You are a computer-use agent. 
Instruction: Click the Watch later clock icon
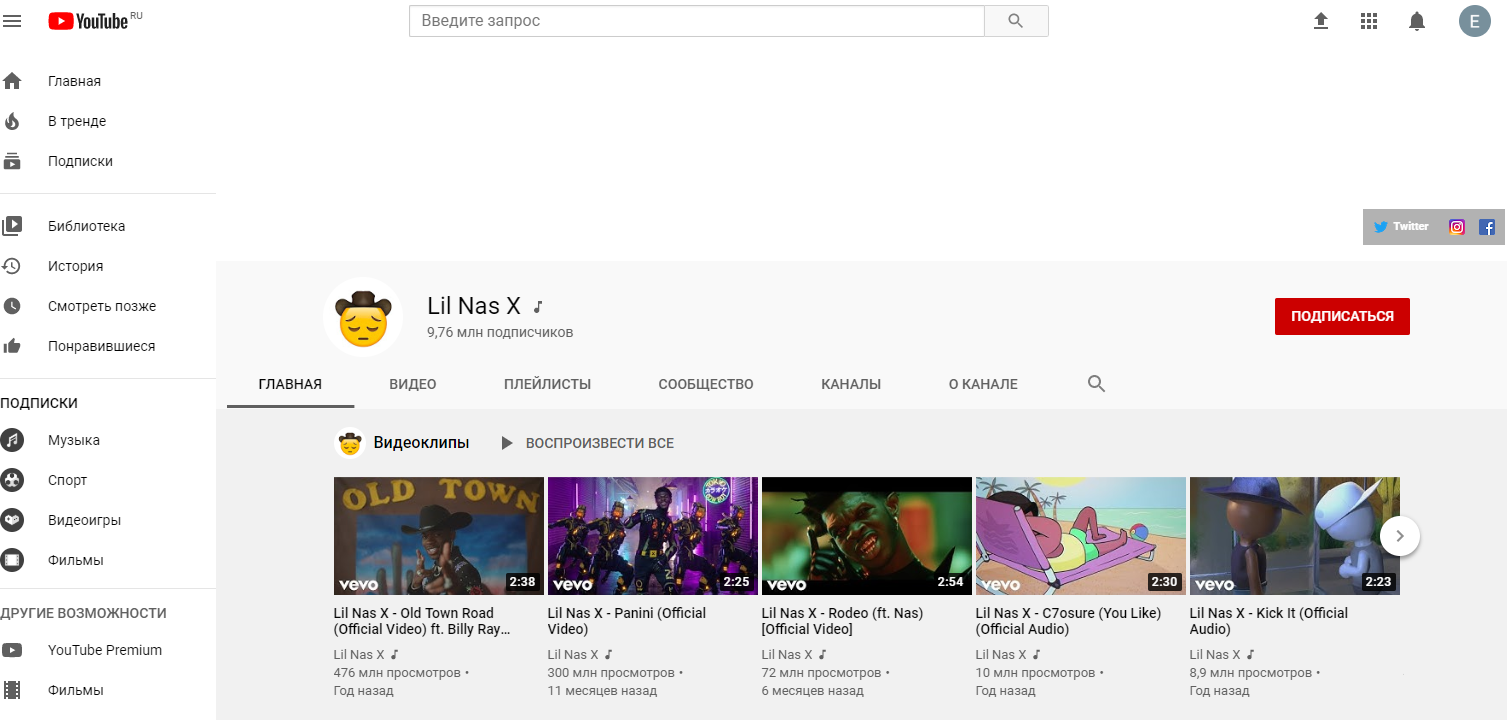[x=12, y=306]
